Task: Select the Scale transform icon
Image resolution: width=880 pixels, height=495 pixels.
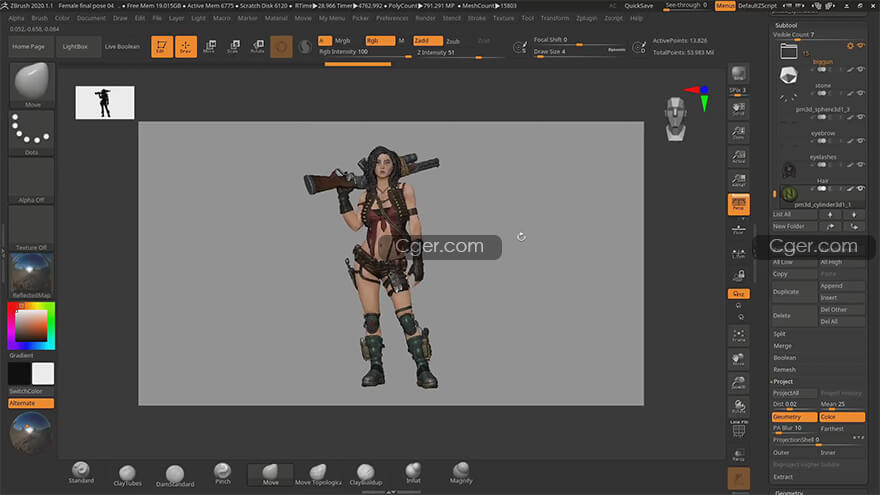Action: pos(233,47)
